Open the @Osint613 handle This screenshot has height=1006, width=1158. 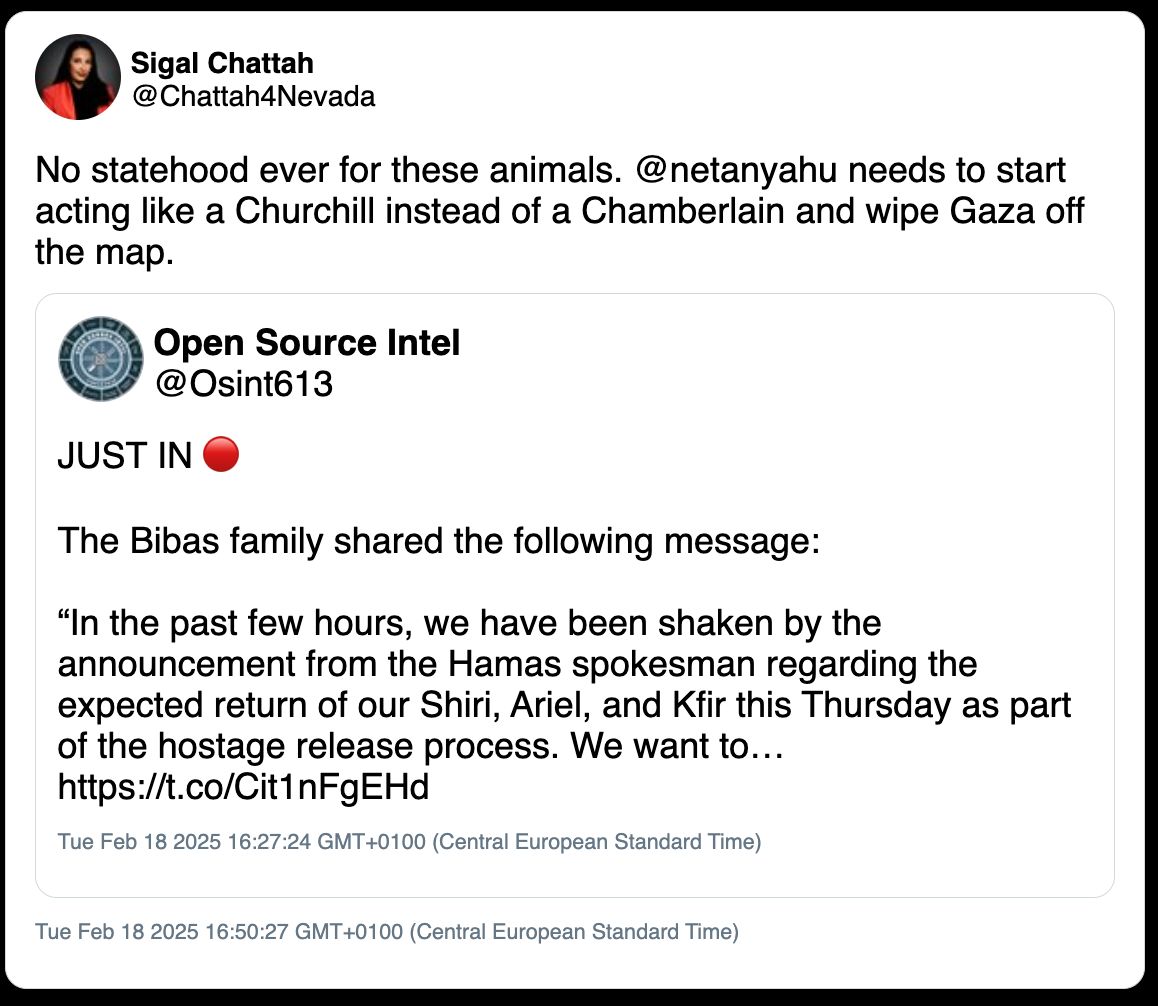coord(243,383)
